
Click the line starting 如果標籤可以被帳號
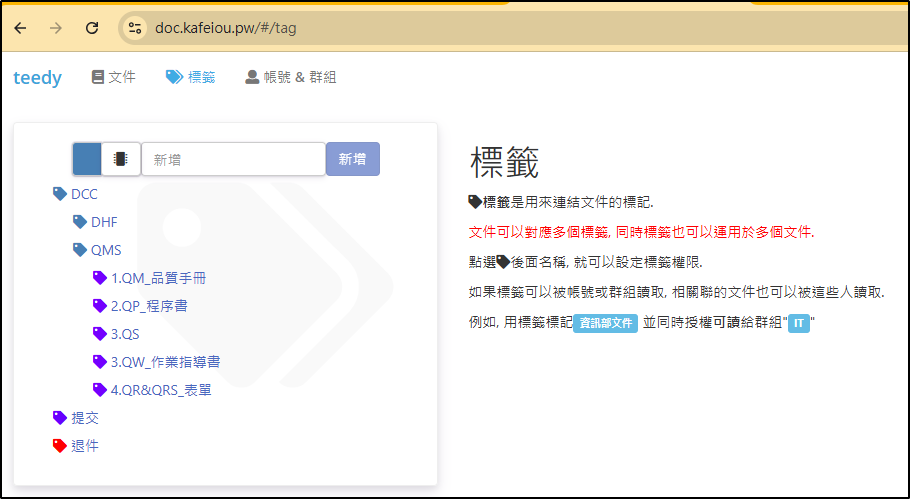(x=676, y=292)
